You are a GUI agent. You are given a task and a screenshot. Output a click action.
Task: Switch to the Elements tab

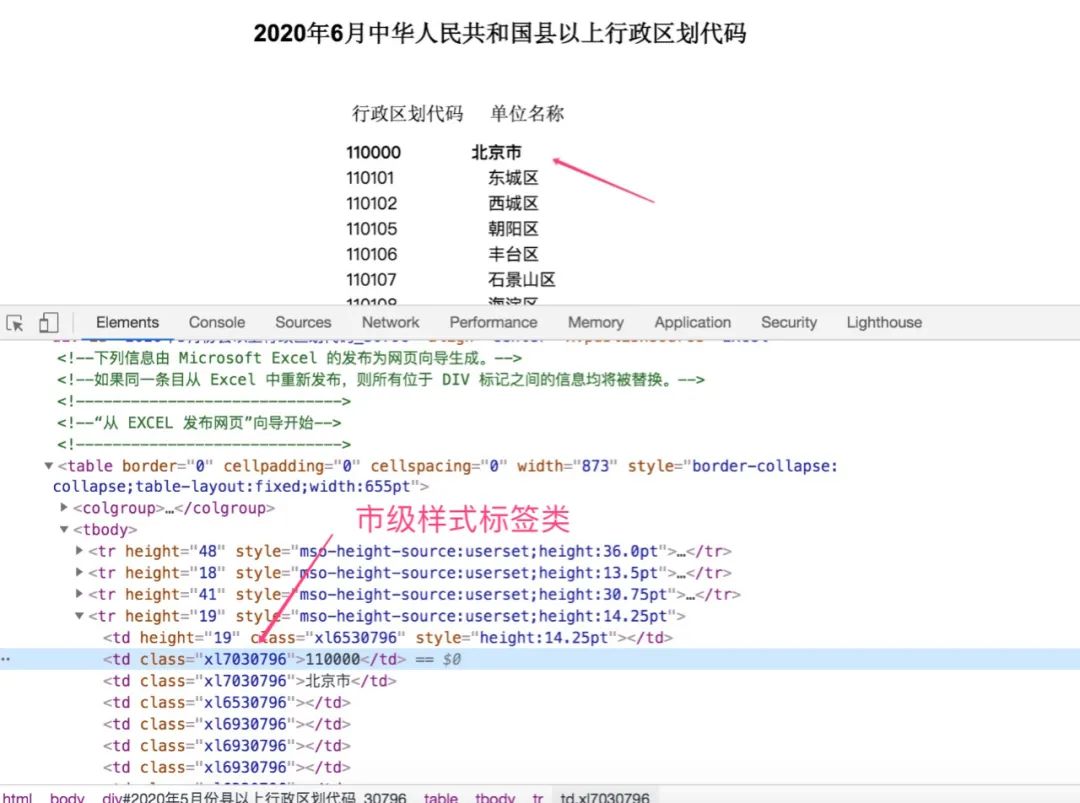point(127,322)
